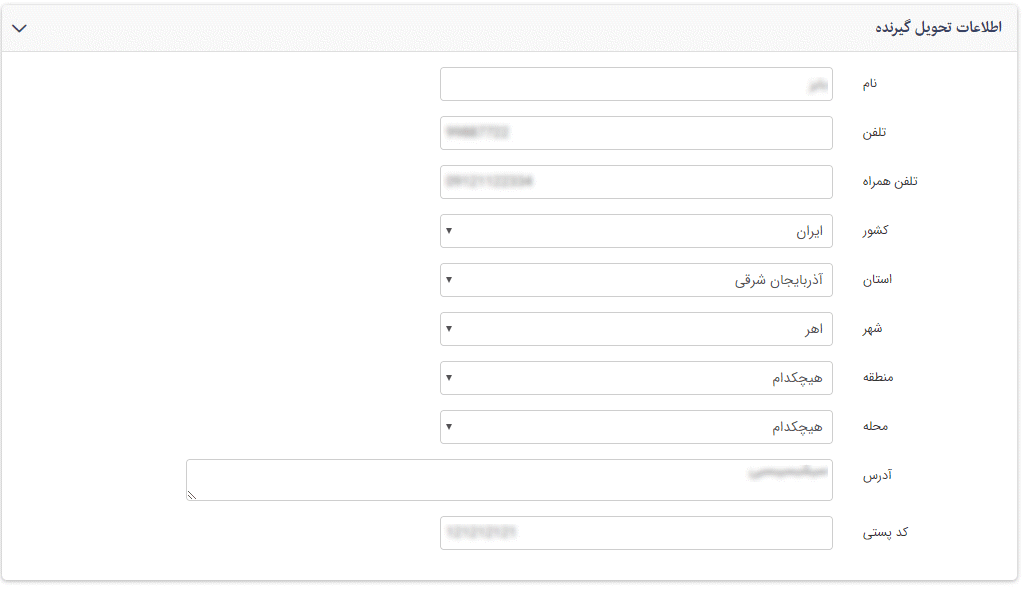Click the محله dropdown arrow icon
The height and width of the screenshot is (591, 1024).
450,427
